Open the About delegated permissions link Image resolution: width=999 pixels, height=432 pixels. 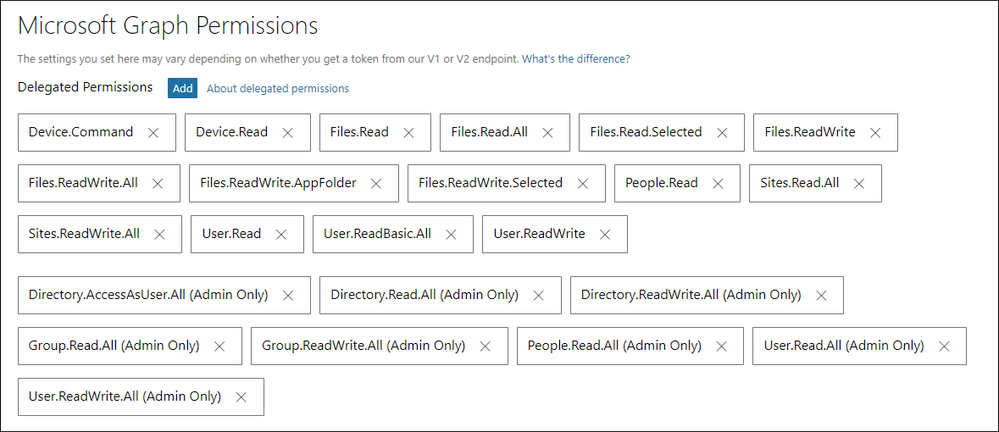[277, 89]
